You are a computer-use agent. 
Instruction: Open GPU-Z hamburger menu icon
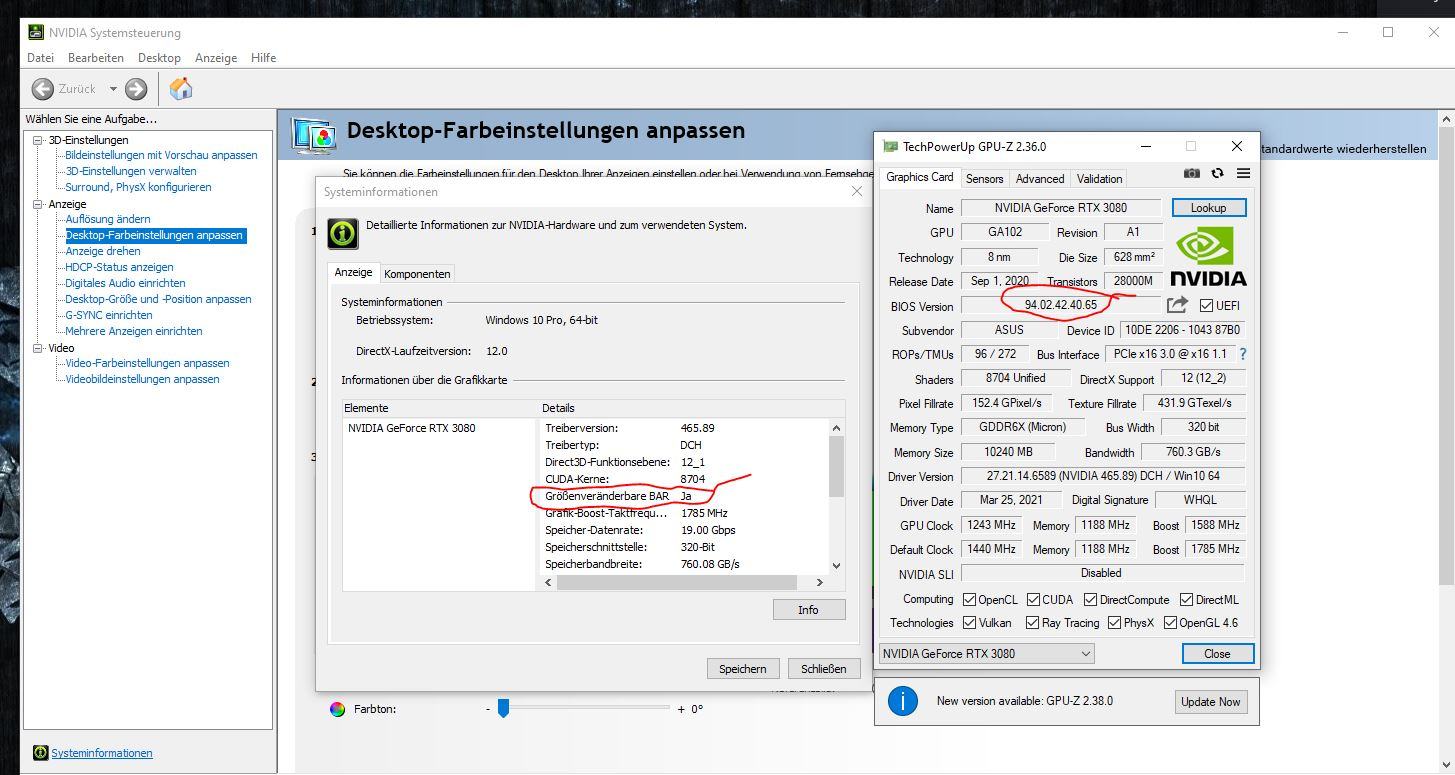pyautogui.click(x=1243, y=173)
